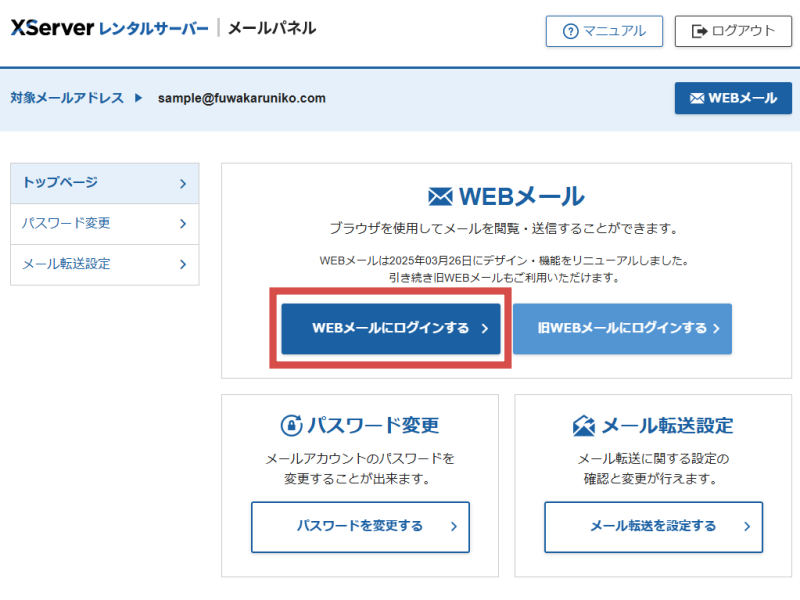This screenshot has height=600, width=800.
Task: Click the large envelope icon by WEBメール heading
Action: point(440,196)
